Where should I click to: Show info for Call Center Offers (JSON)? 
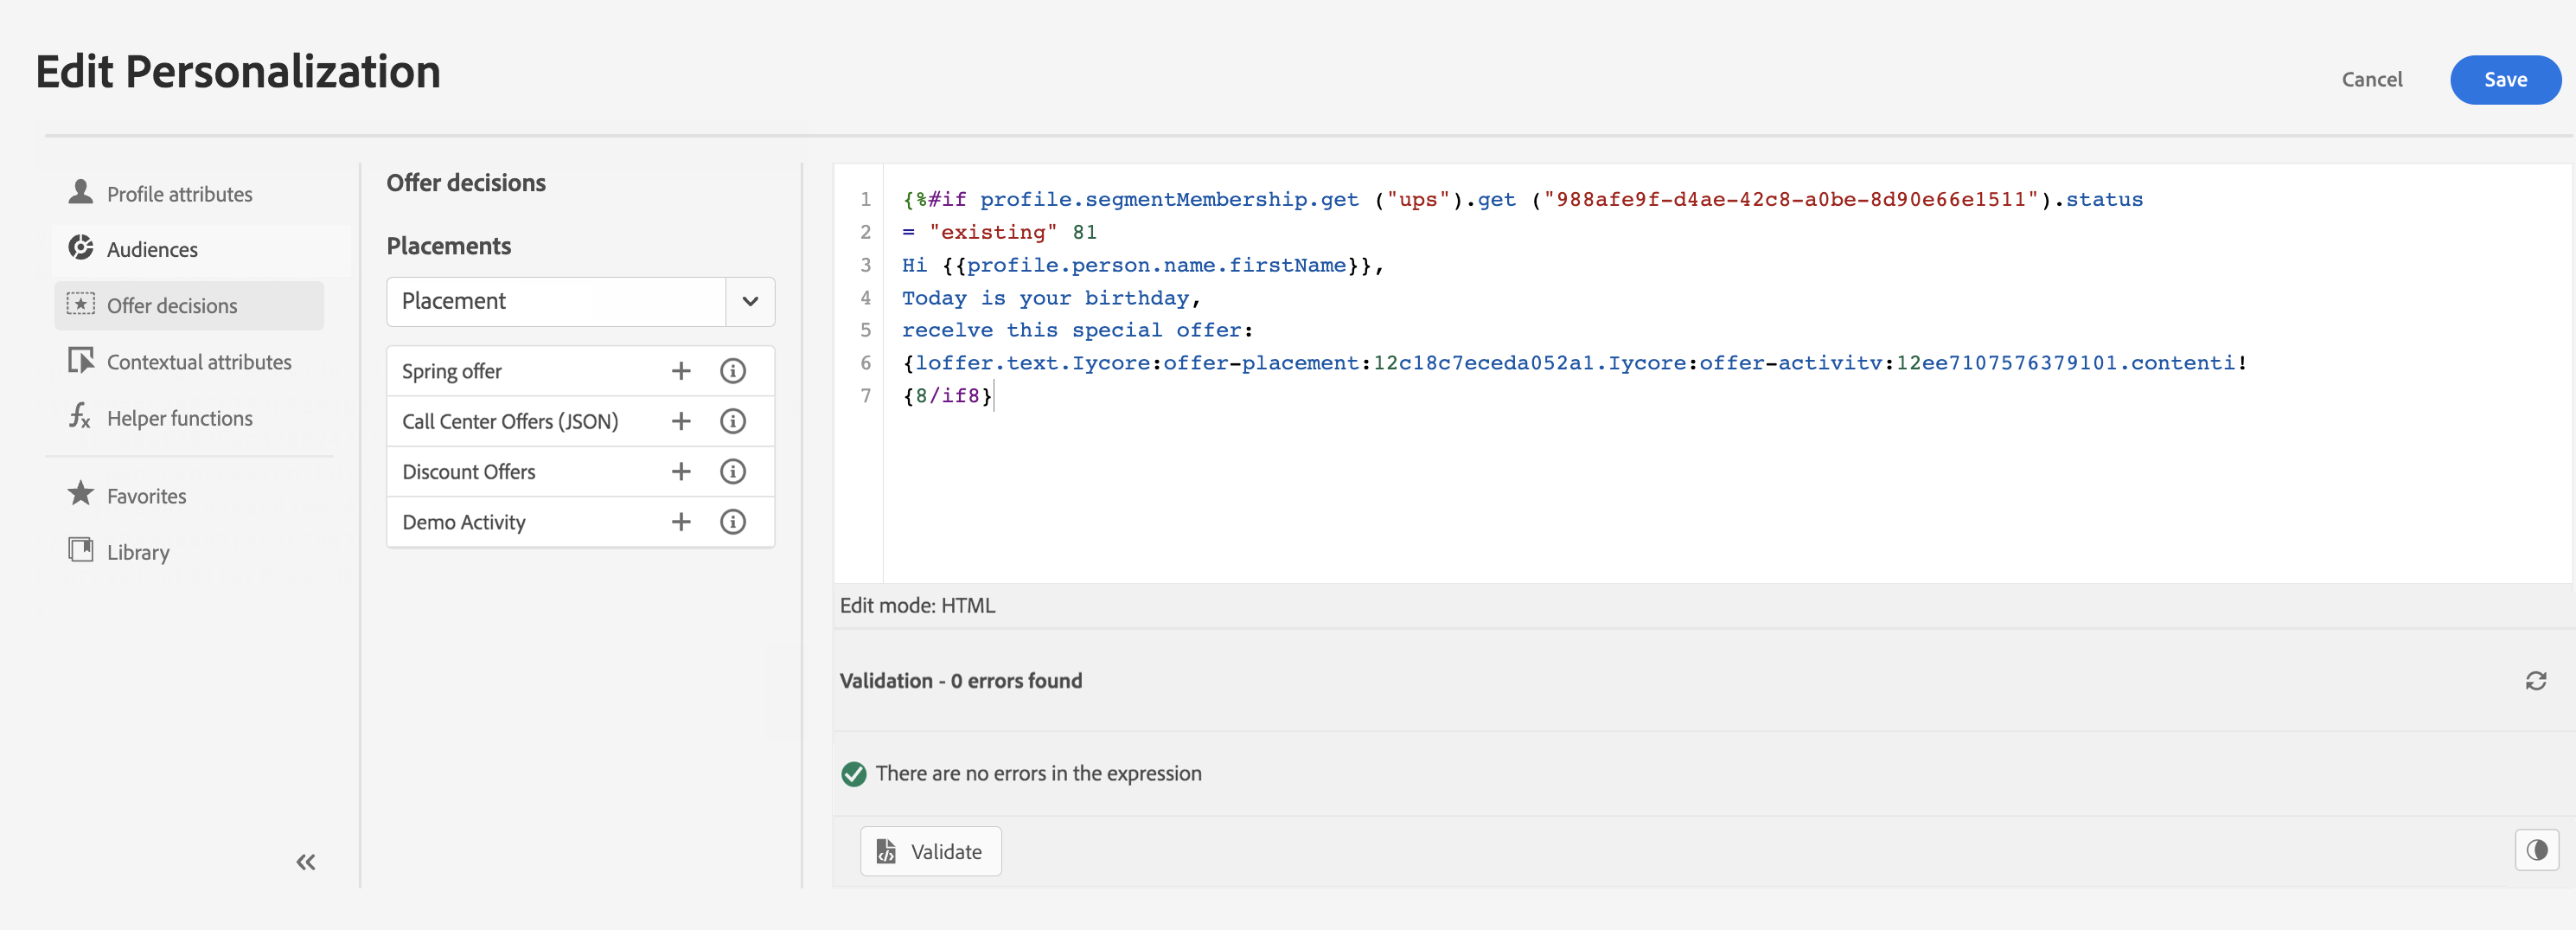[733, 421]
